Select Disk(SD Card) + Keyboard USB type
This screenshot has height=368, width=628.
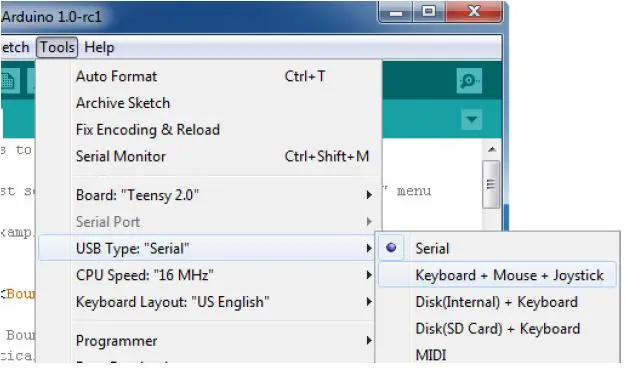497,329
